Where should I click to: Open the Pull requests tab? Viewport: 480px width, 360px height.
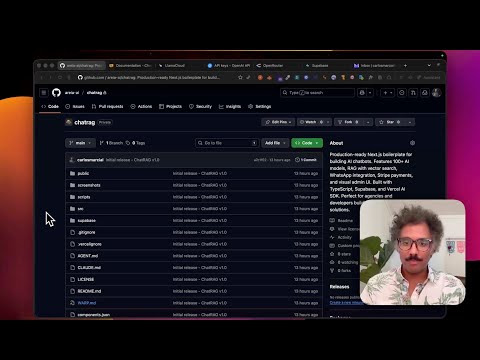pos(107,106)
